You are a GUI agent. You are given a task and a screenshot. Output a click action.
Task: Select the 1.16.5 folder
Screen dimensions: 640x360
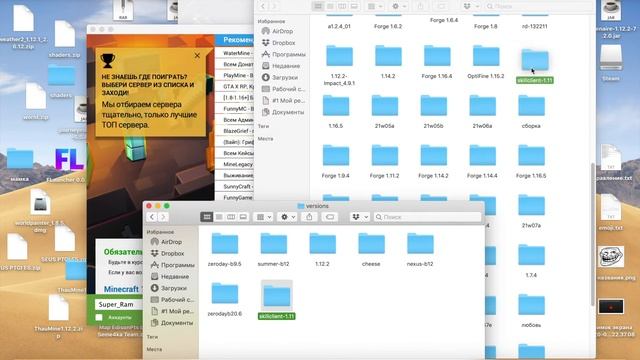336,112
